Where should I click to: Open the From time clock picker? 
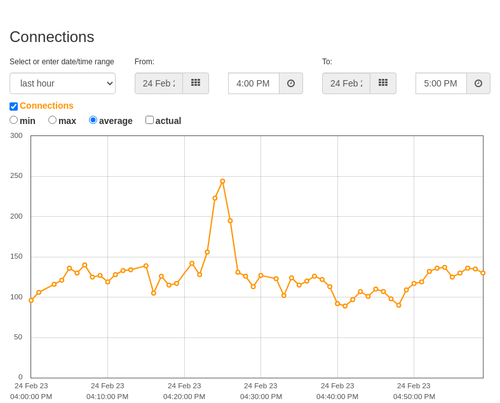point(291,83)
